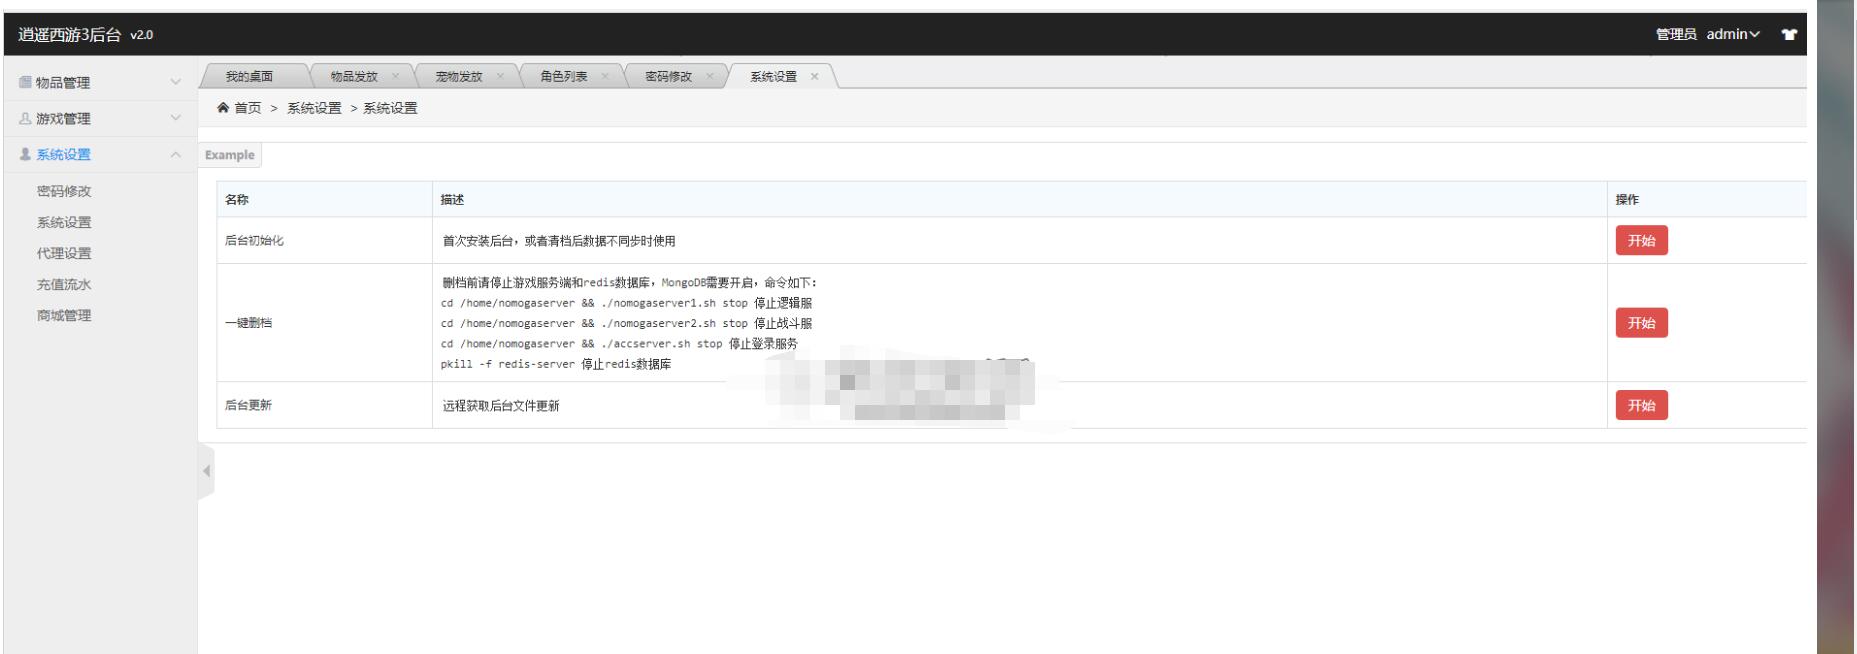The height and width of the screenshot is (654, 1857).
Task: Close the 密码修改 tab
Action: pos(710,77)
